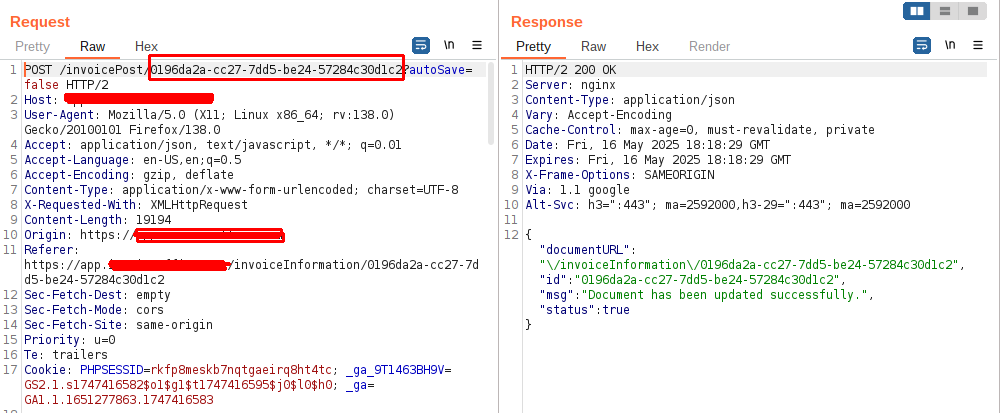This screenshot has height=413, width=1000.
Task: Open the Response panel hamburger menu
Action: (x=978, y=45)
